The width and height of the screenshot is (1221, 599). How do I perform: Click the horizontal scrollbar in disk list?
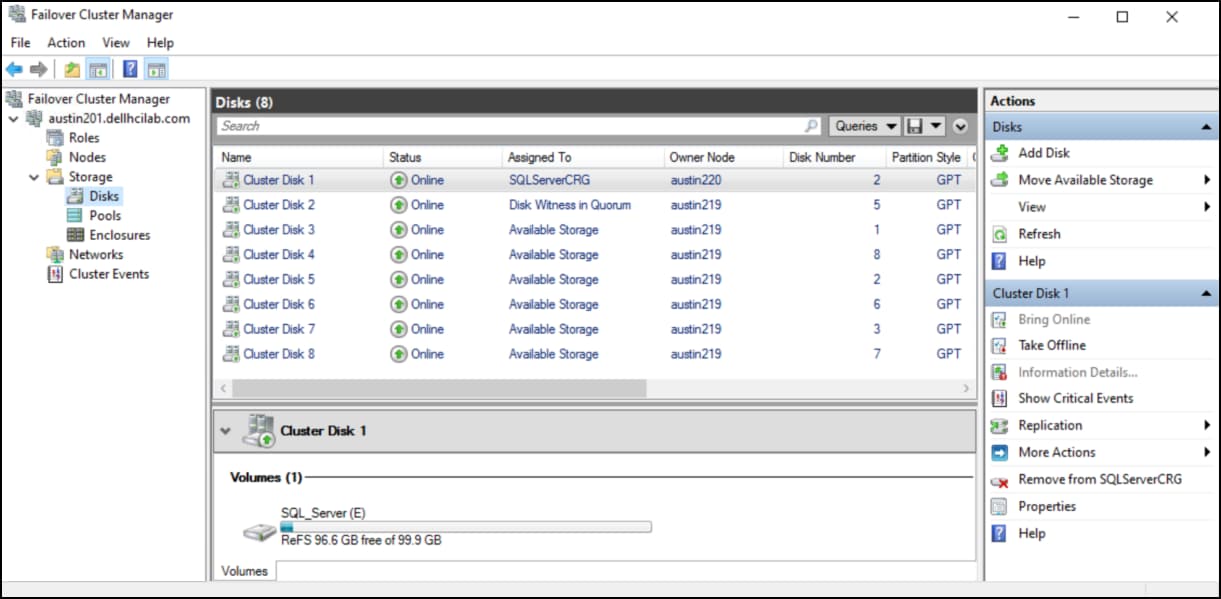point(439,388)
